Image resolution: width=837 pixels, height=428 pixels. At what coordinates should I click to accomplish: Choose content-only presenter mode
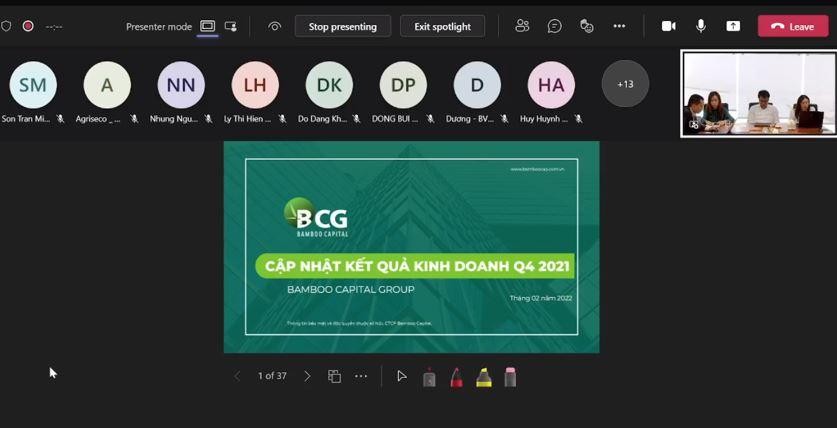pyautogui.click(x=207, y=26)
